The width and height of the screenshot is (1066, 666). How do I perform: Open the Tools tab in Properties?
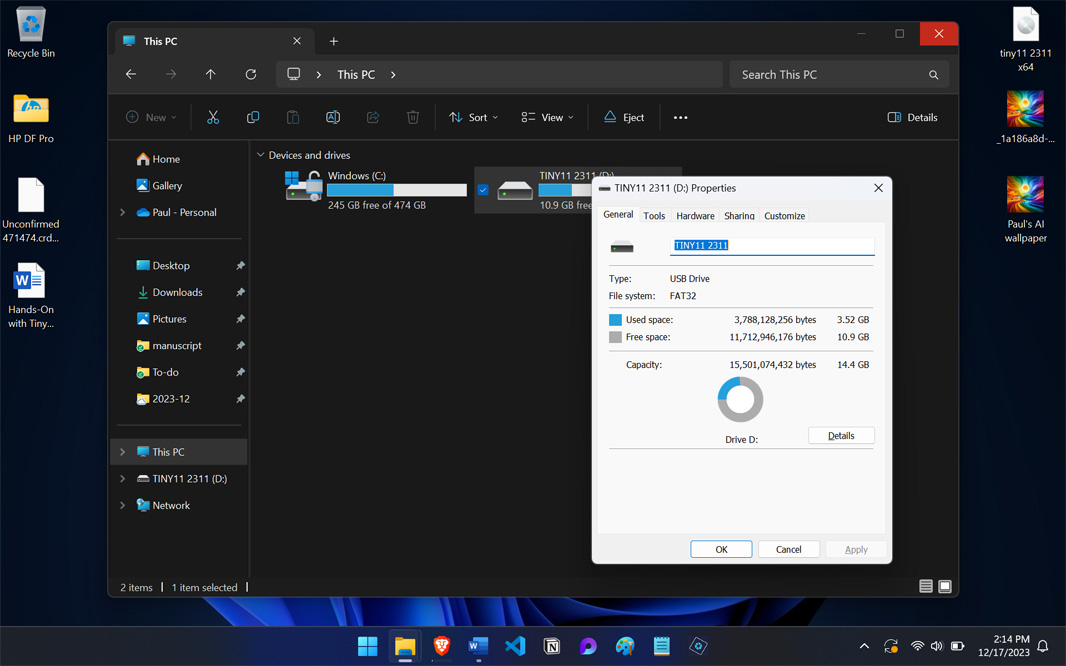654,216
